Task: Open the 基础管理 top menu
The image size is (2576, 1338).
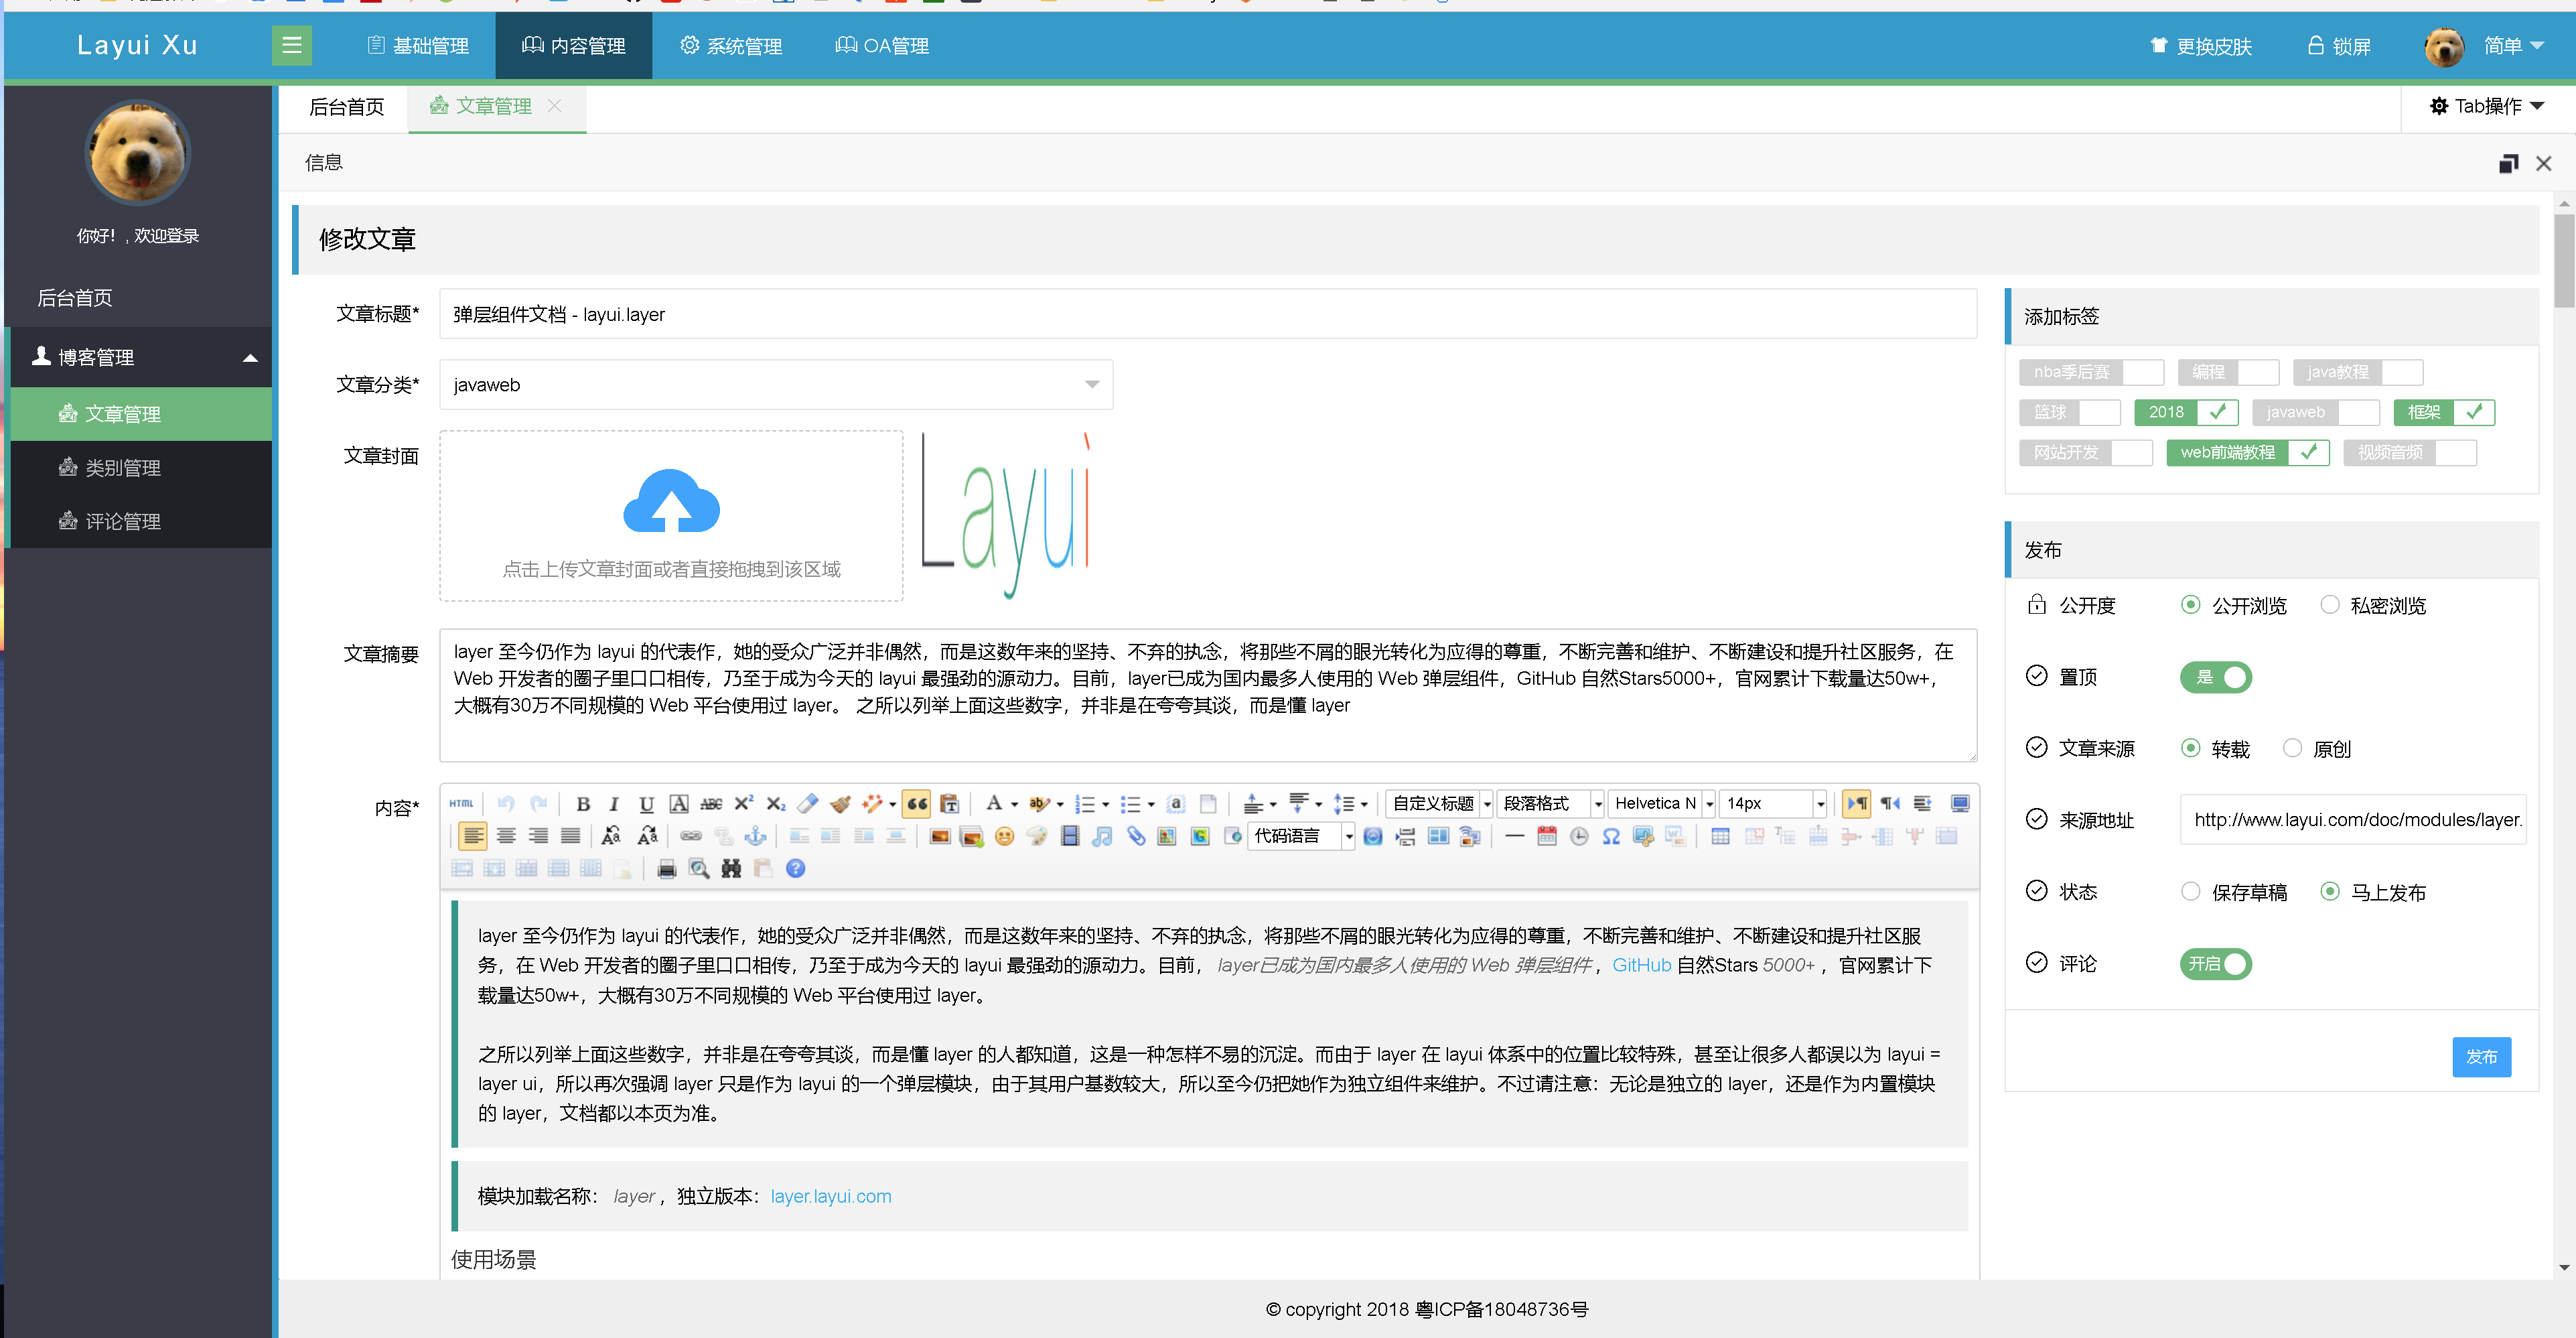Action: tap(417, 46)
